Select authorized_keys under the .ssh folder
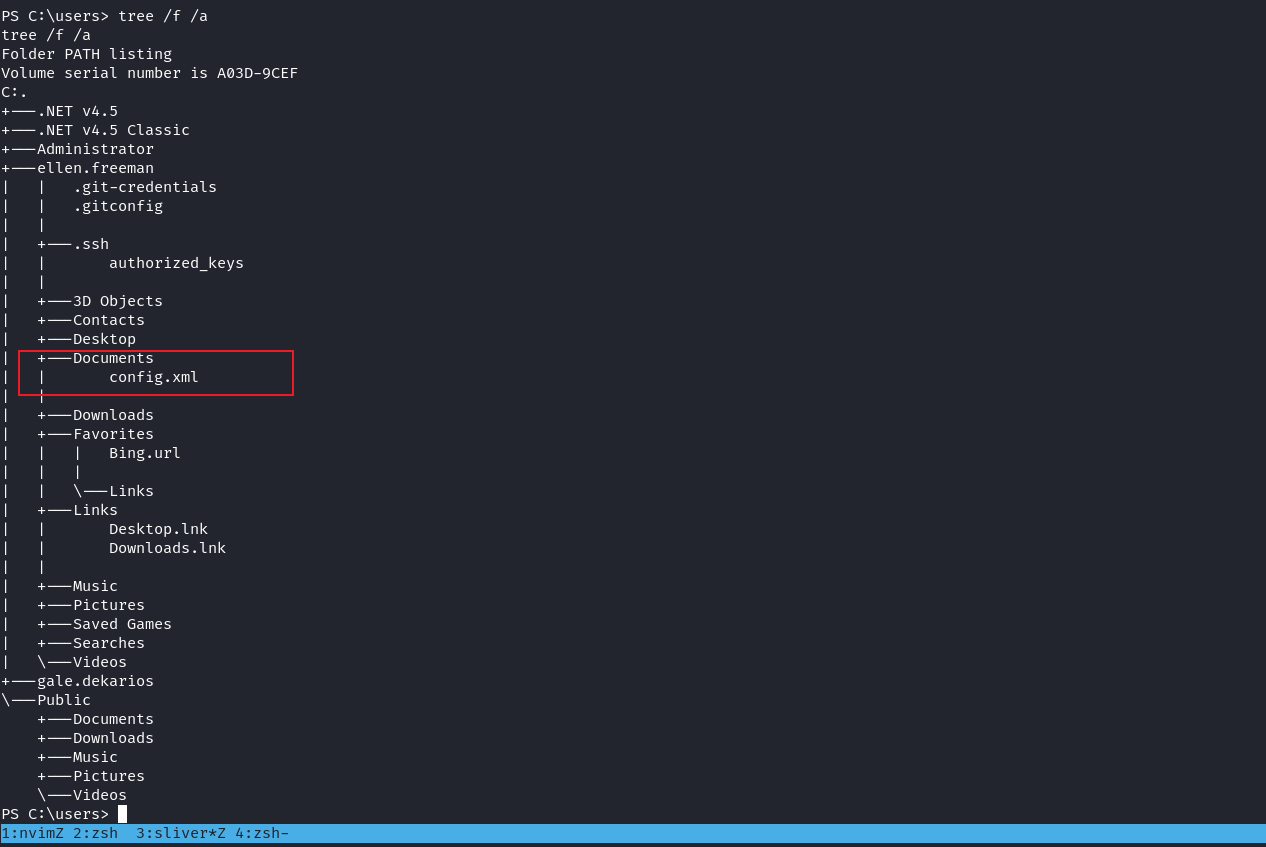Screen dimensions: 1266x847 click(175, 262)
